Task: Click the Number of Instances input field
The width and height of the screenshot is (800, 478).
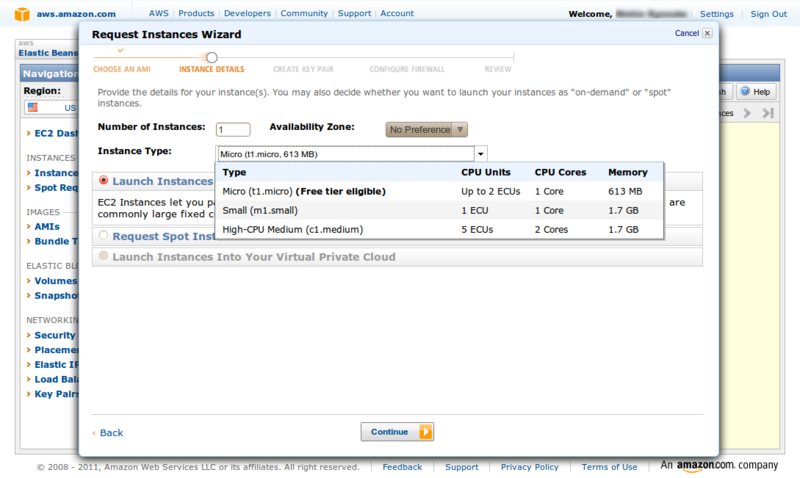Action: 233,130
